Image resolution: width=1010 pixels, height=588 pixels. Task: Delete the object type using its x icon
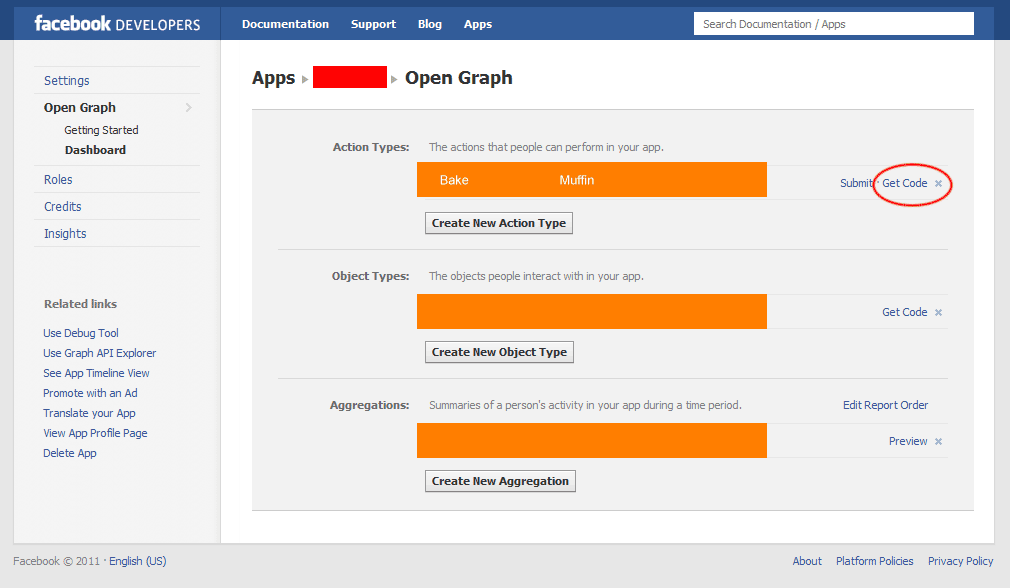click(x=939, y=312)
